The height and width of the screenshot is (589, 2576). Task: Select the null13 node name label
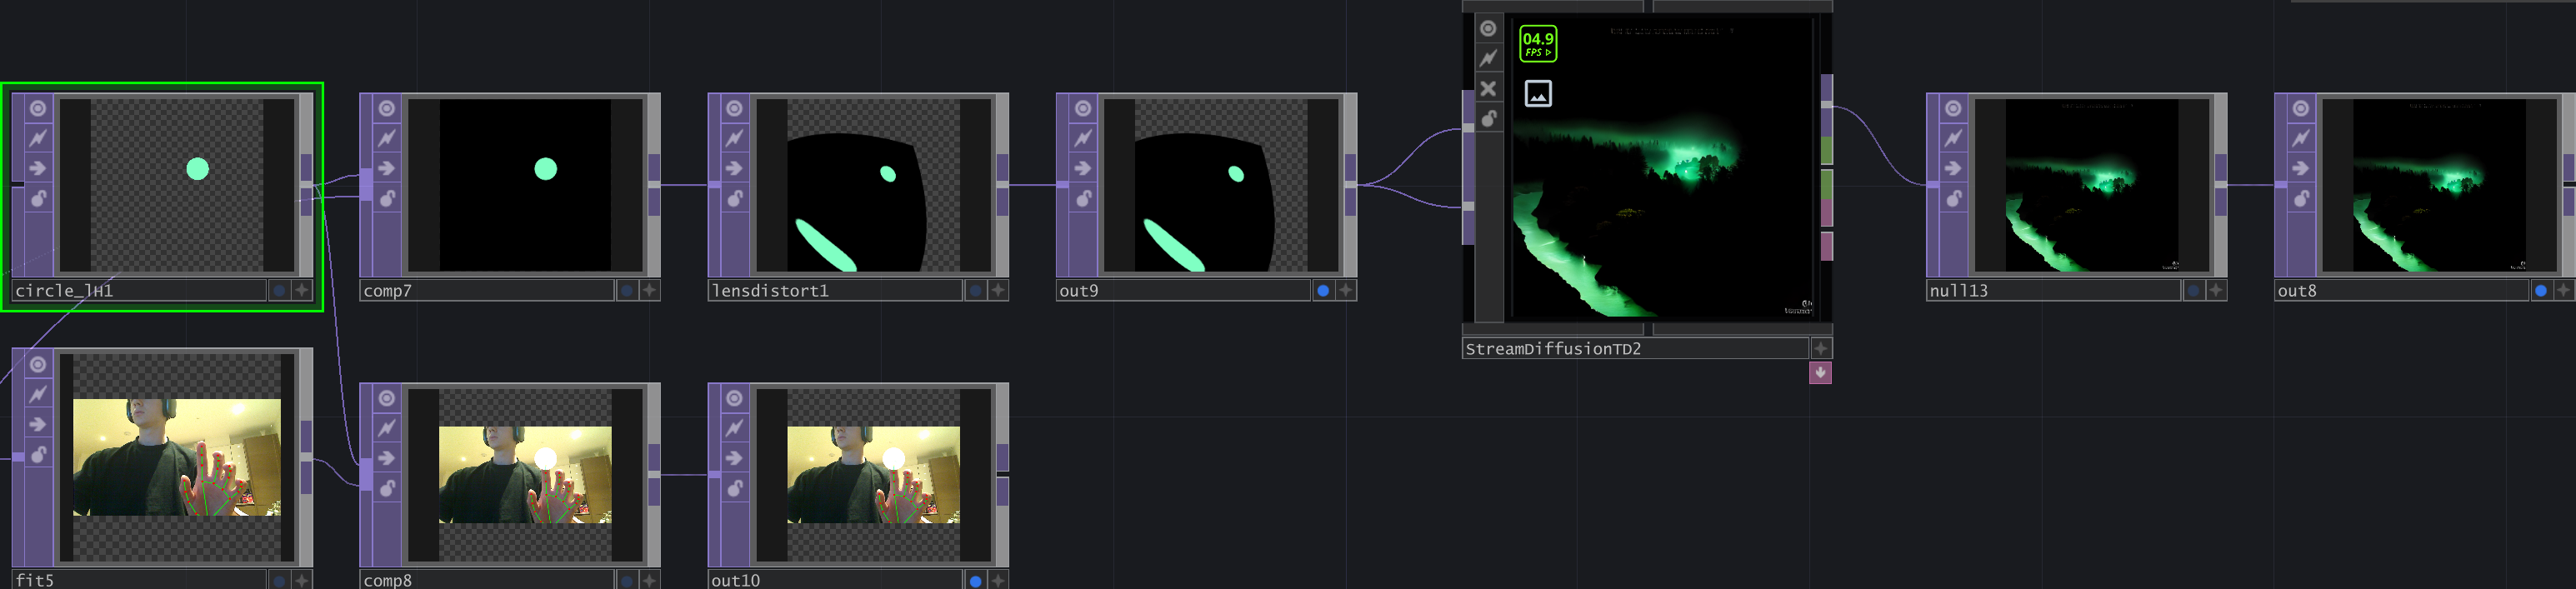pyautogui.click(x=2053, y=290)
